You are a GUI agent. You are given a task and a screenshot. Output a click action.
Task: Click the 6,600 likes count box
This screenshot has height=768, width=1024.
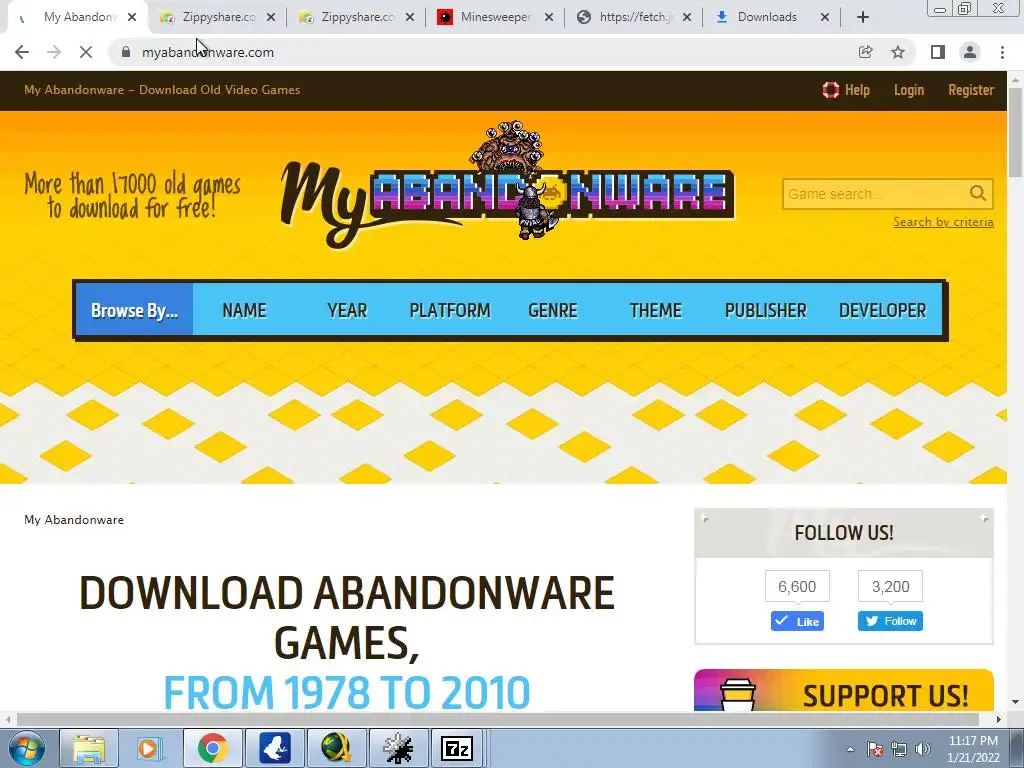797,586
